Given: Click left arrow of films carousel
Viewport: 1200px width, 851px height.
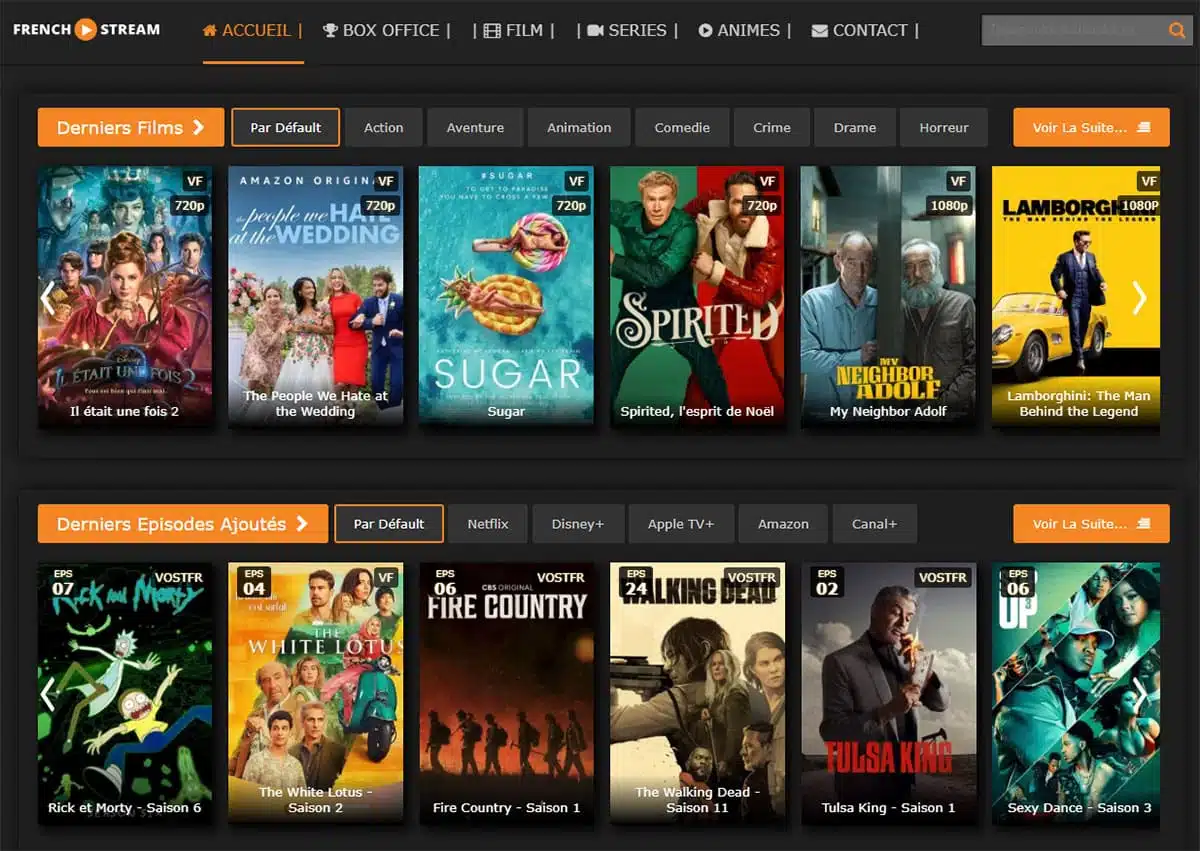Looking at the screenshot, I should tap(48, 297).
